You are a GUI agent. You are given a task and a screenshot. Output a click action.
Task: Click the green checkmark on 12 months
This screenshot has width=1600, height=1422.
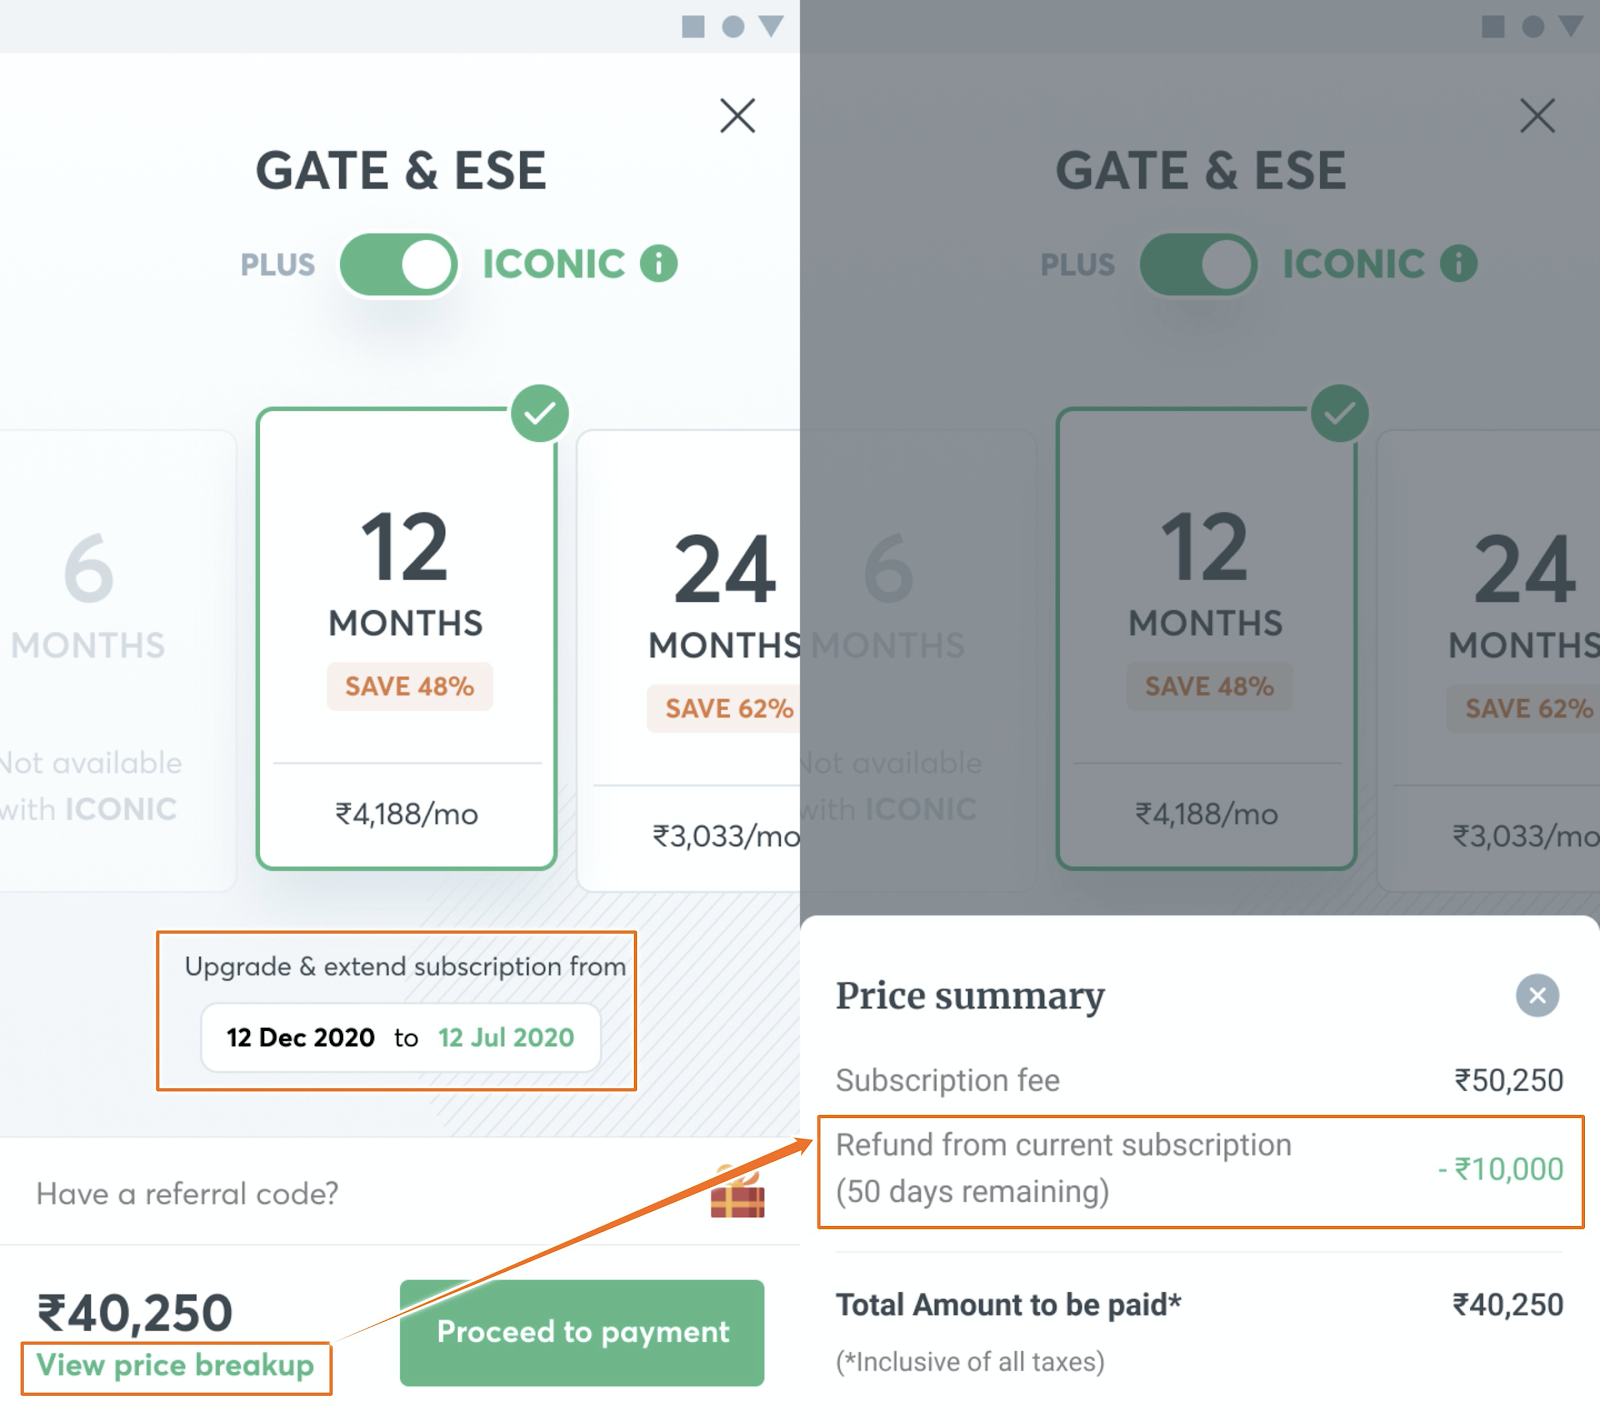[540, 413]
